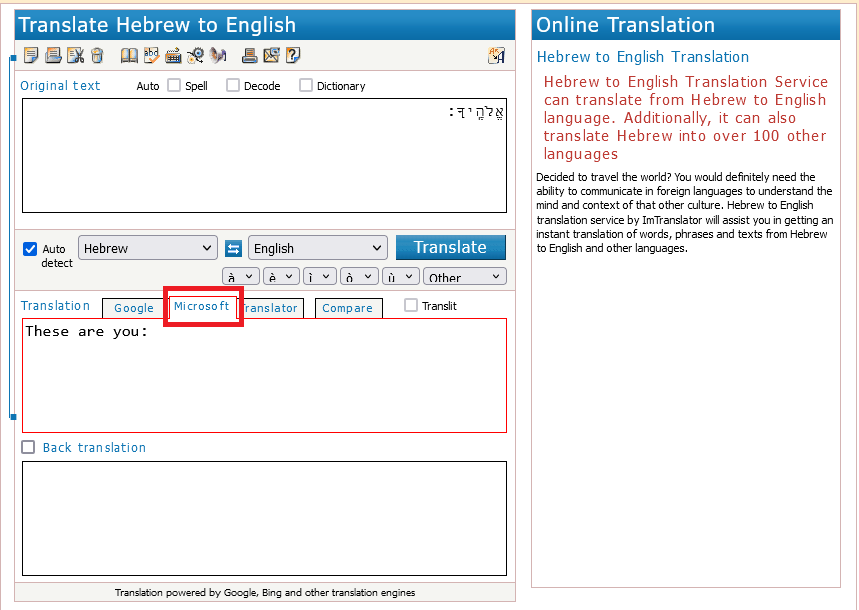Switch to the Compare tab
The height and width of the screenshot is (610, 859).
click(348, 308)
